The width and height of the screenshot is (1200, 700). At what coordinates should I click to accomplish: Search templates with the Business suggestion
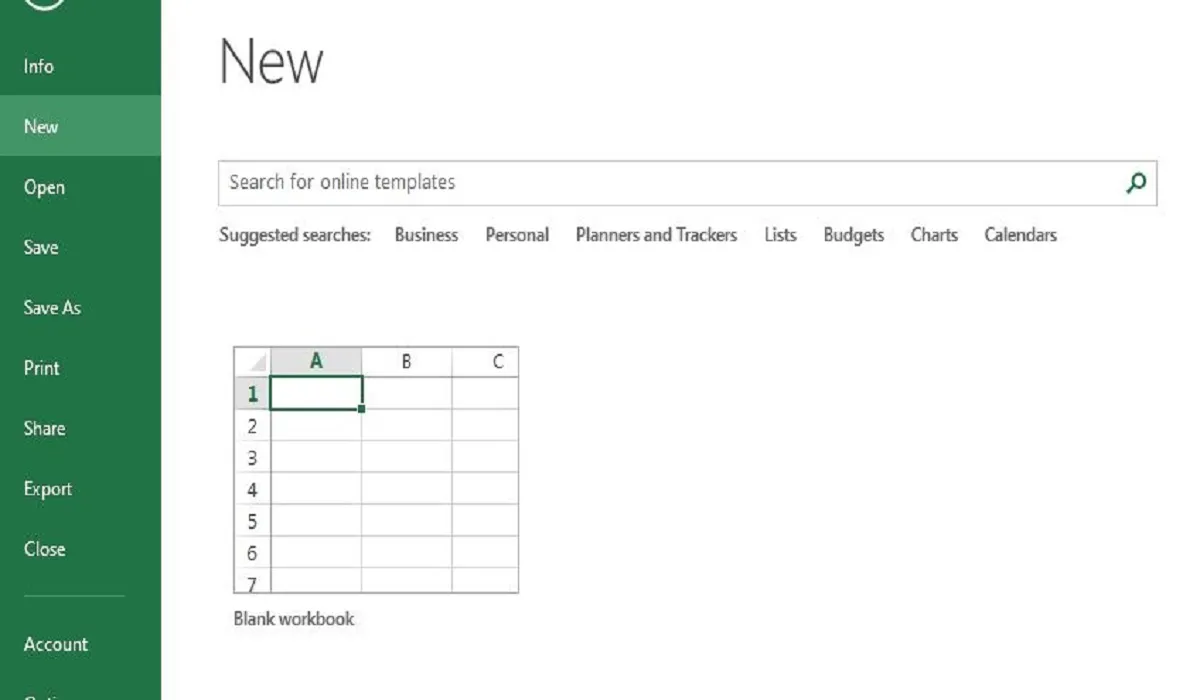coord(426,235)
